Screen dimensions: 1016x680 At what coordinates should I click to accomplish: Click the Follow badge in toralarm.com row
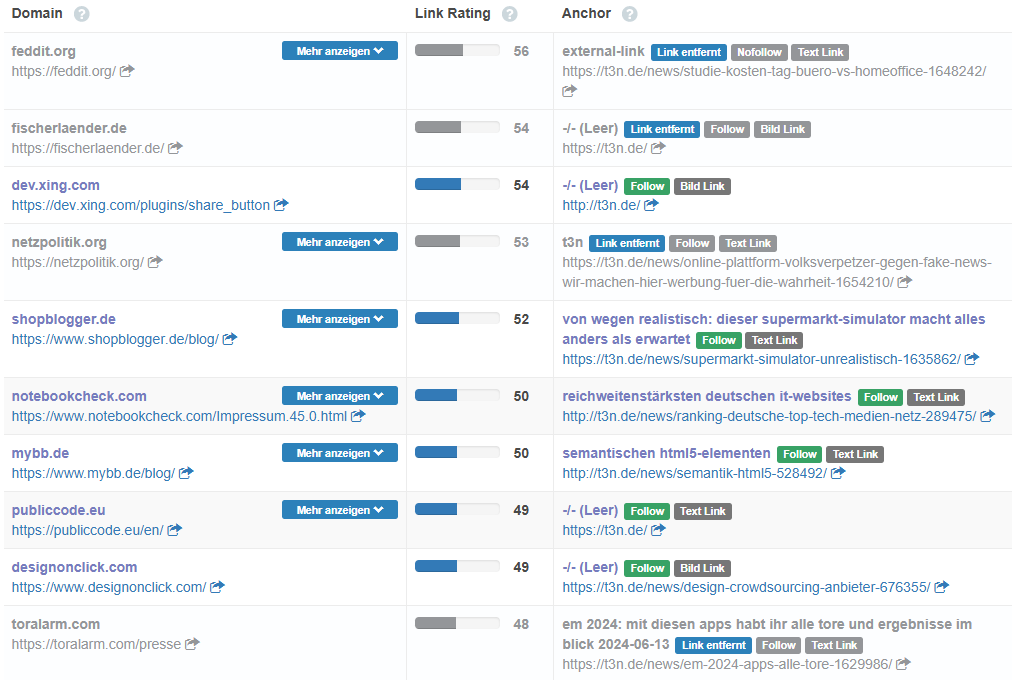pyautogui.click(x=779, y=645)
